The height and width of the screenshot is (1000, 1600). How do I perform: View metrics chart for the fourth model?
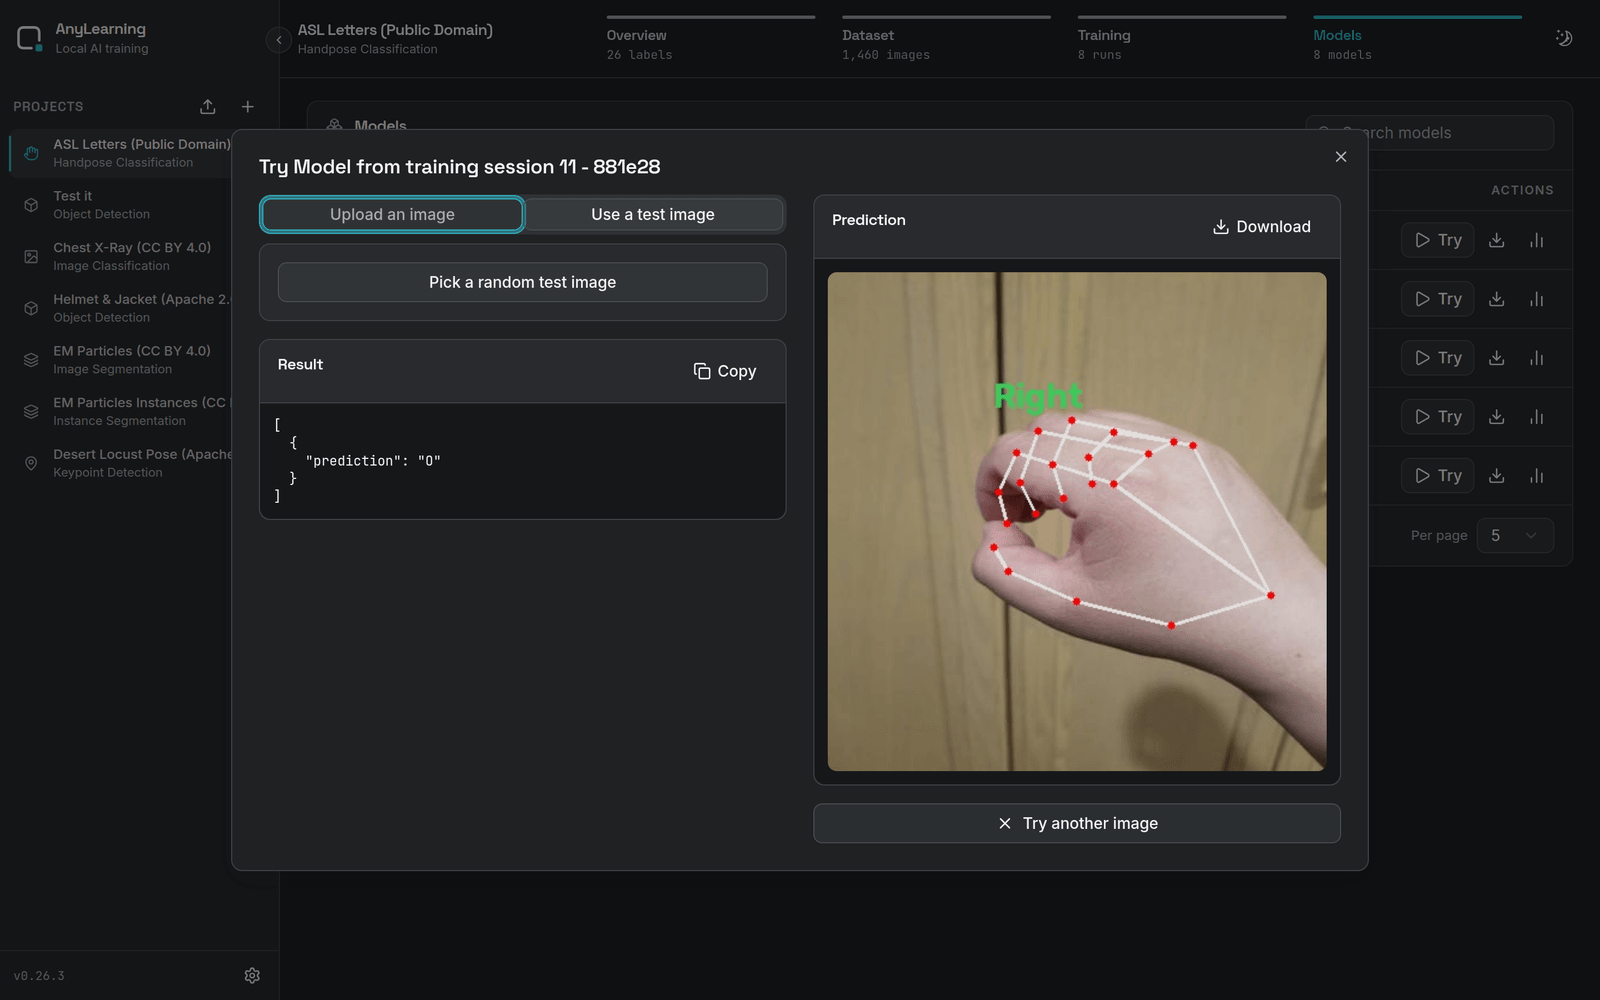click(x=1537, y=417)
